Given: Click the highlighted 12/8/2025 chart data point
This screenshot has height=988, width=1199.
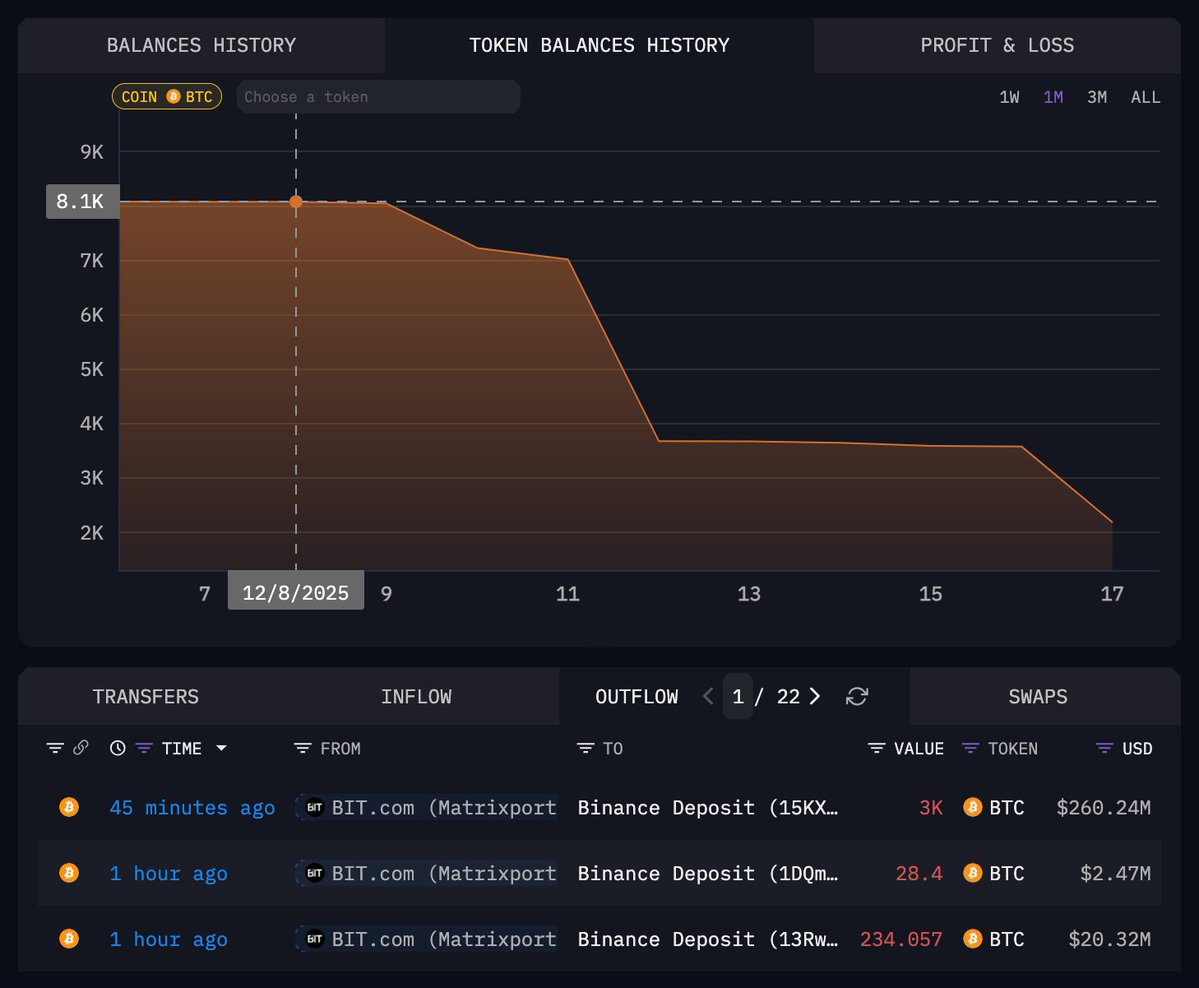Looking at the screenshot, I should tap(296, 202).
